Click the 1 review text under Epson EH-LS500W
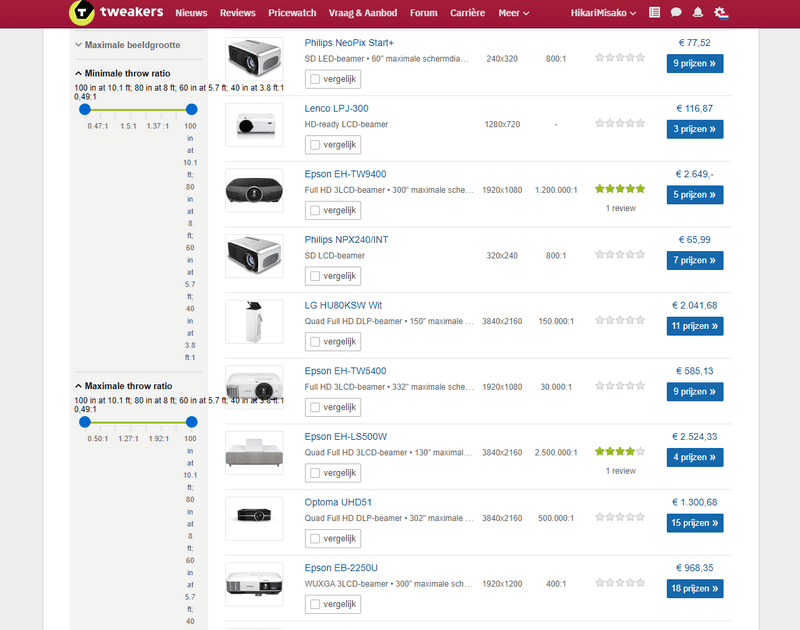The width and height of the screenshot is (800, 630). (620, 471)
